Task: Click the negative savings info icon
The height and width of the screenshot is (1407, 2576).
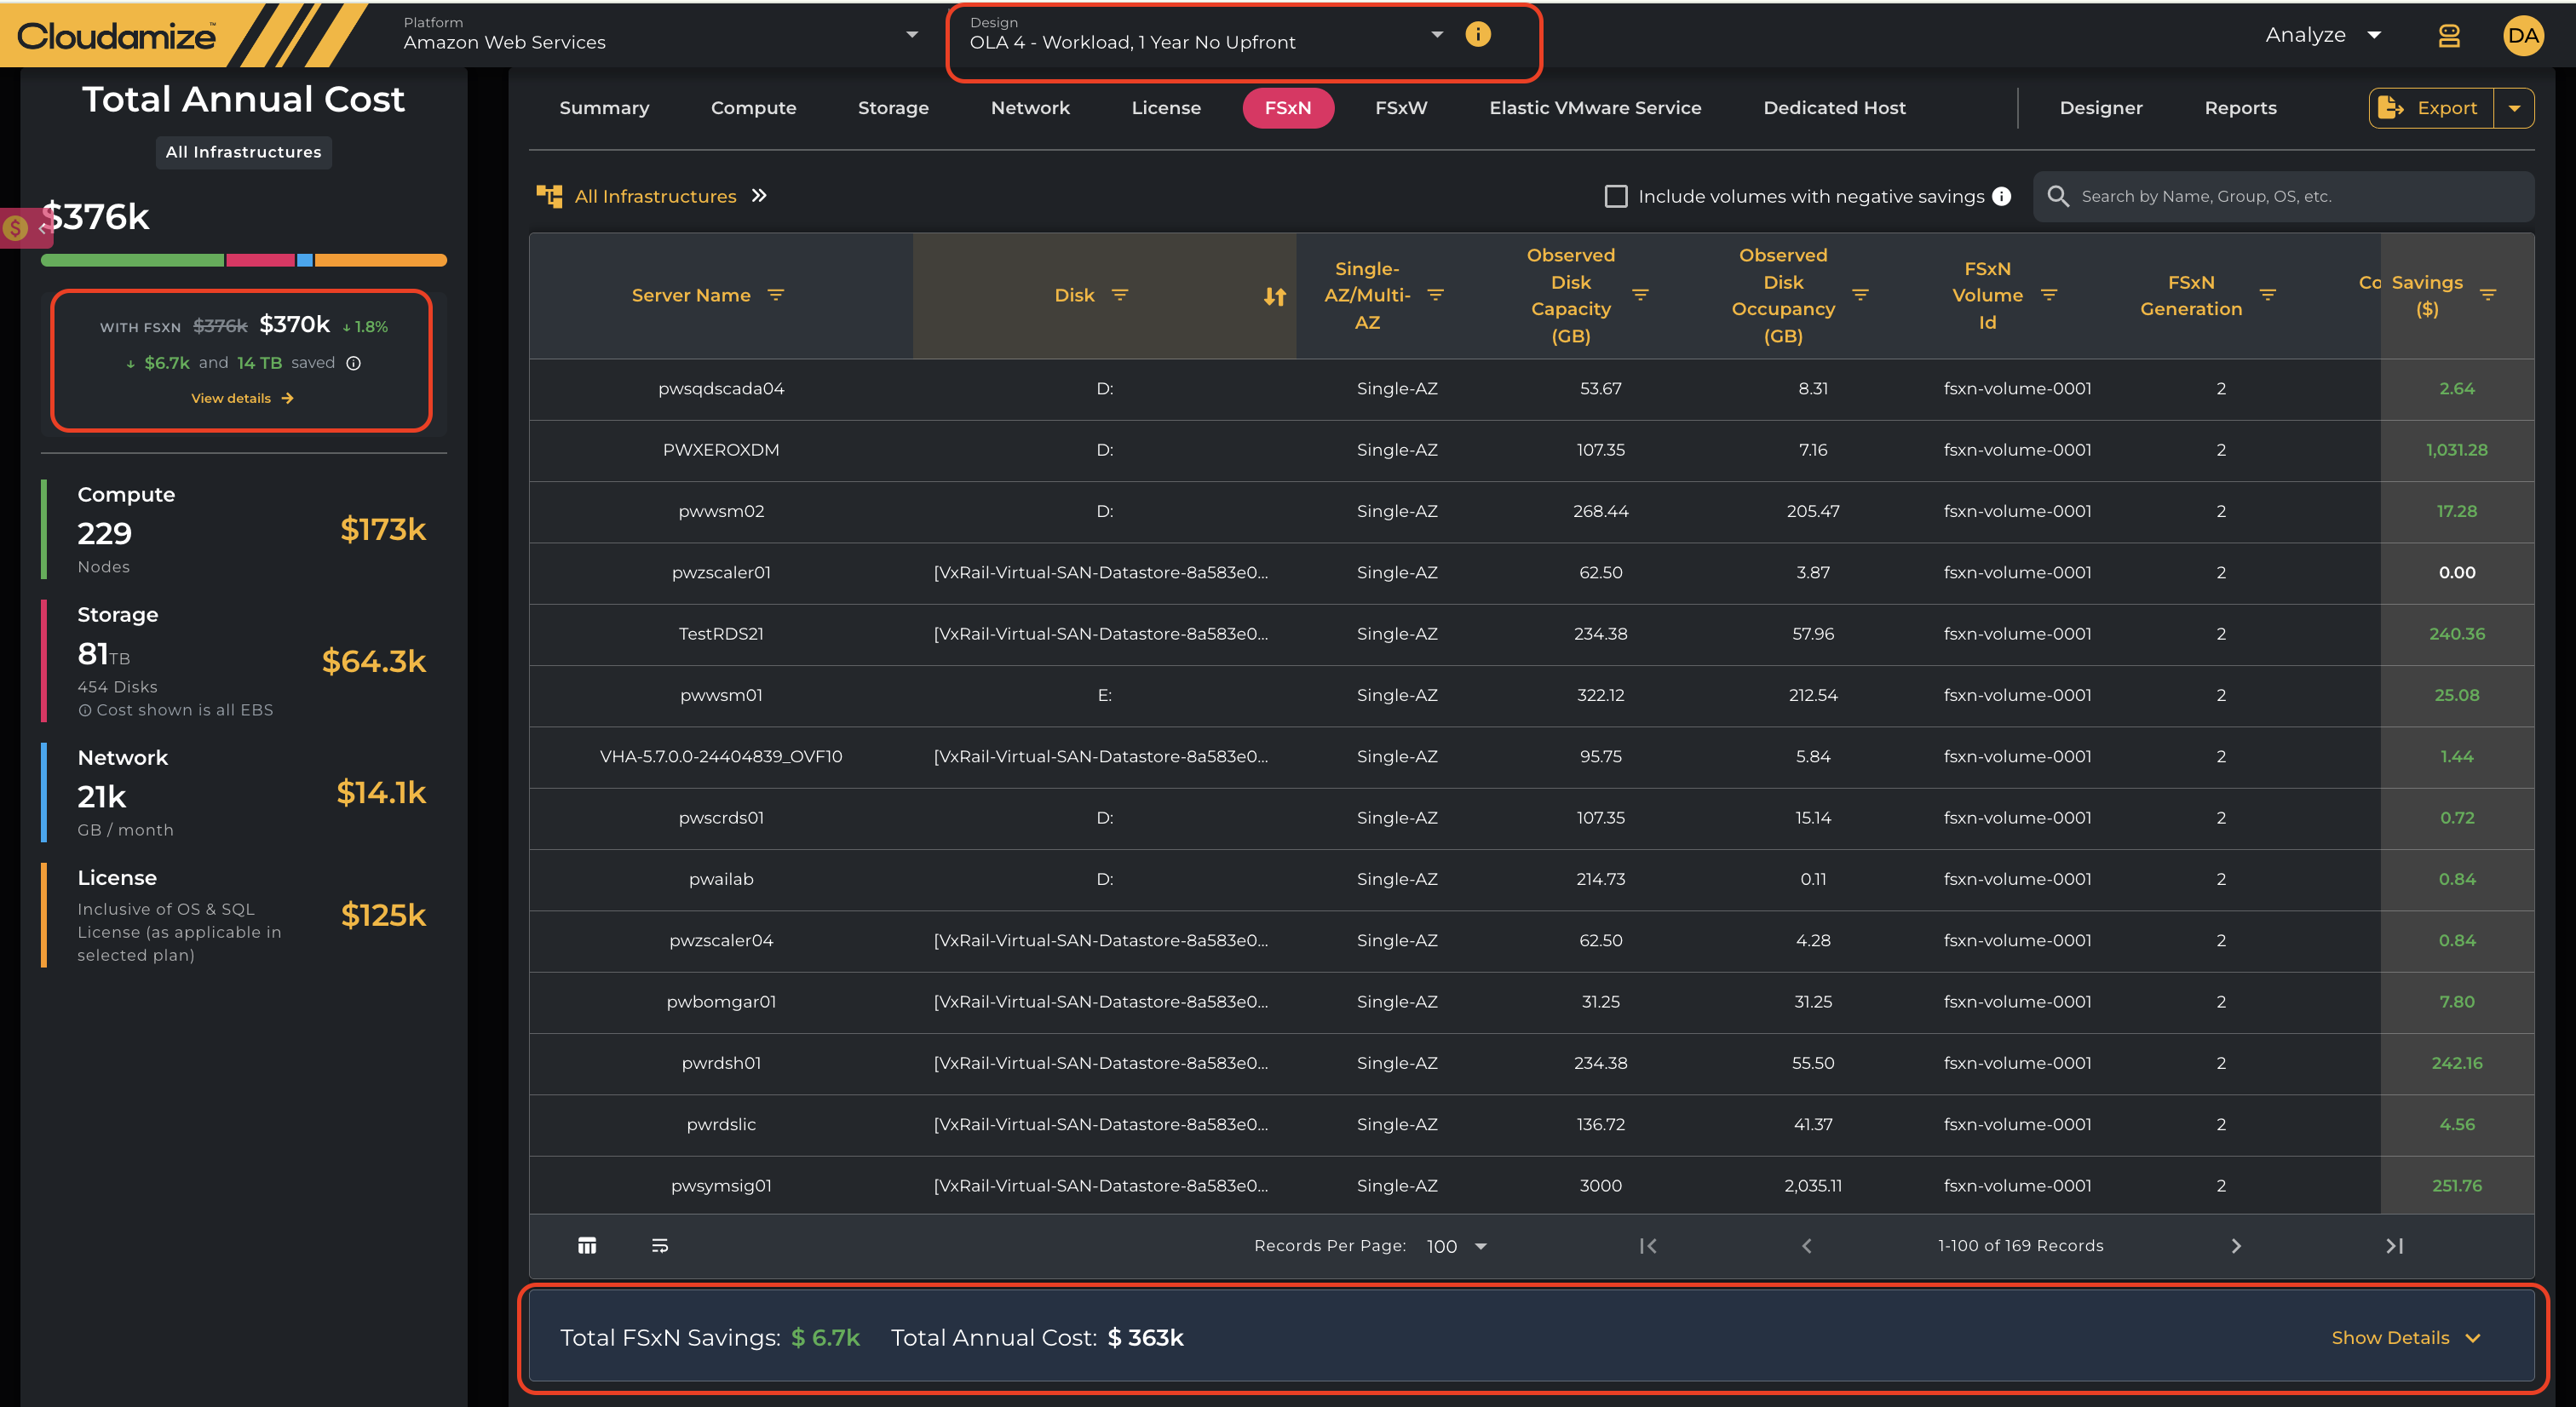Action: click(x=2001, y=196)
